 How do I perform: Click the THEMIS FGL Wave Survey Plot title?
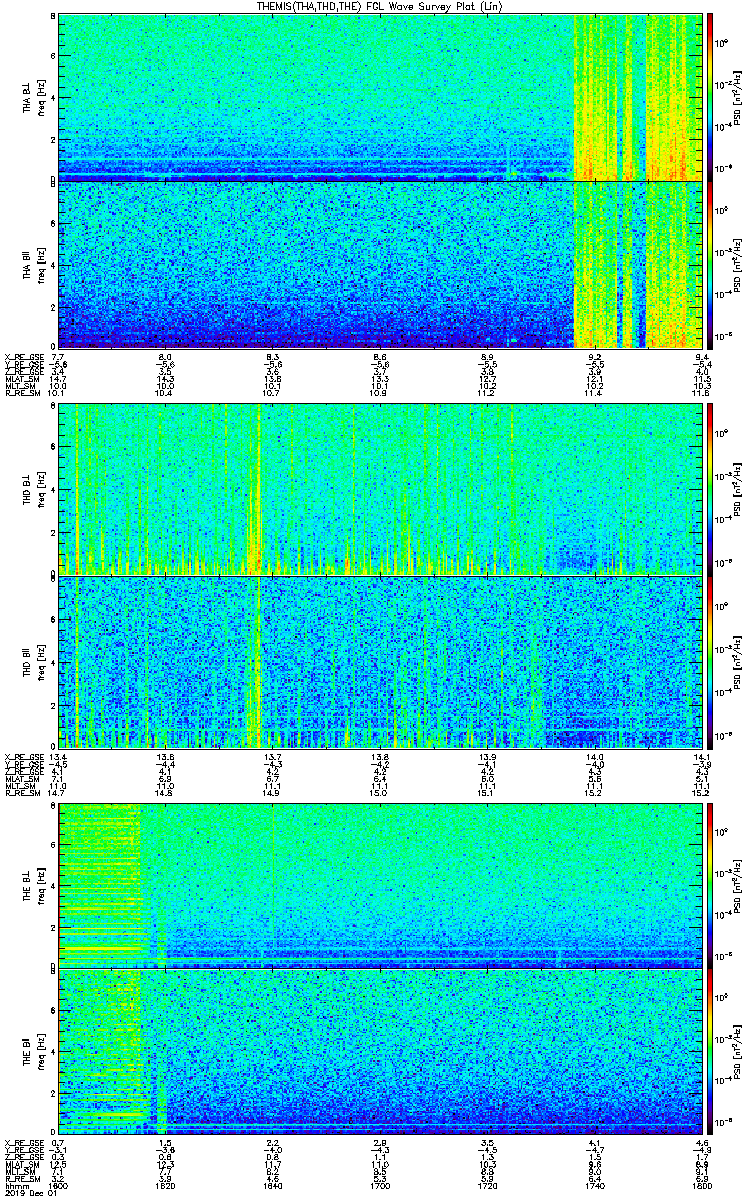click(x=379, y=6)
